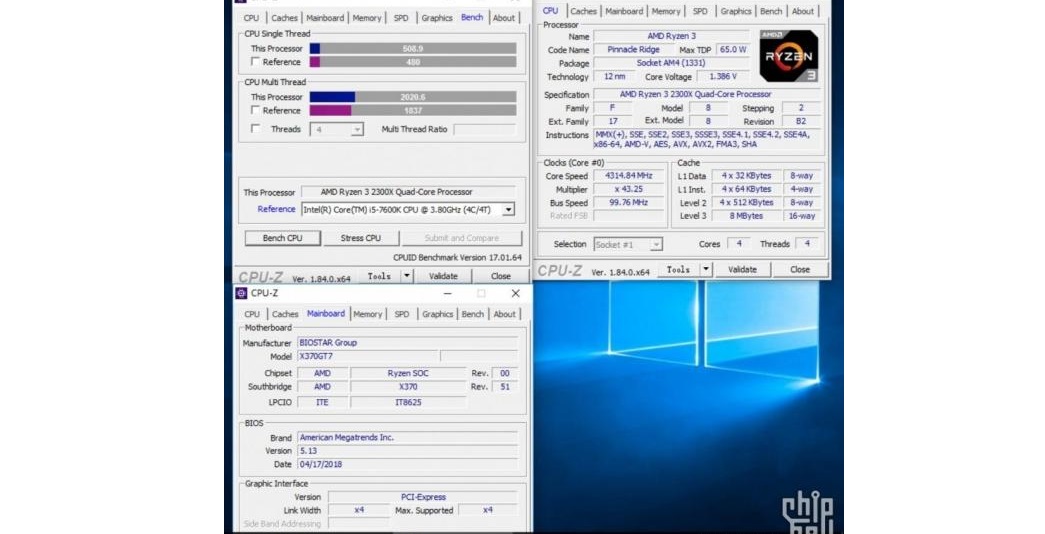Enable single thread Reference checkbox

[x=255, y=61]
